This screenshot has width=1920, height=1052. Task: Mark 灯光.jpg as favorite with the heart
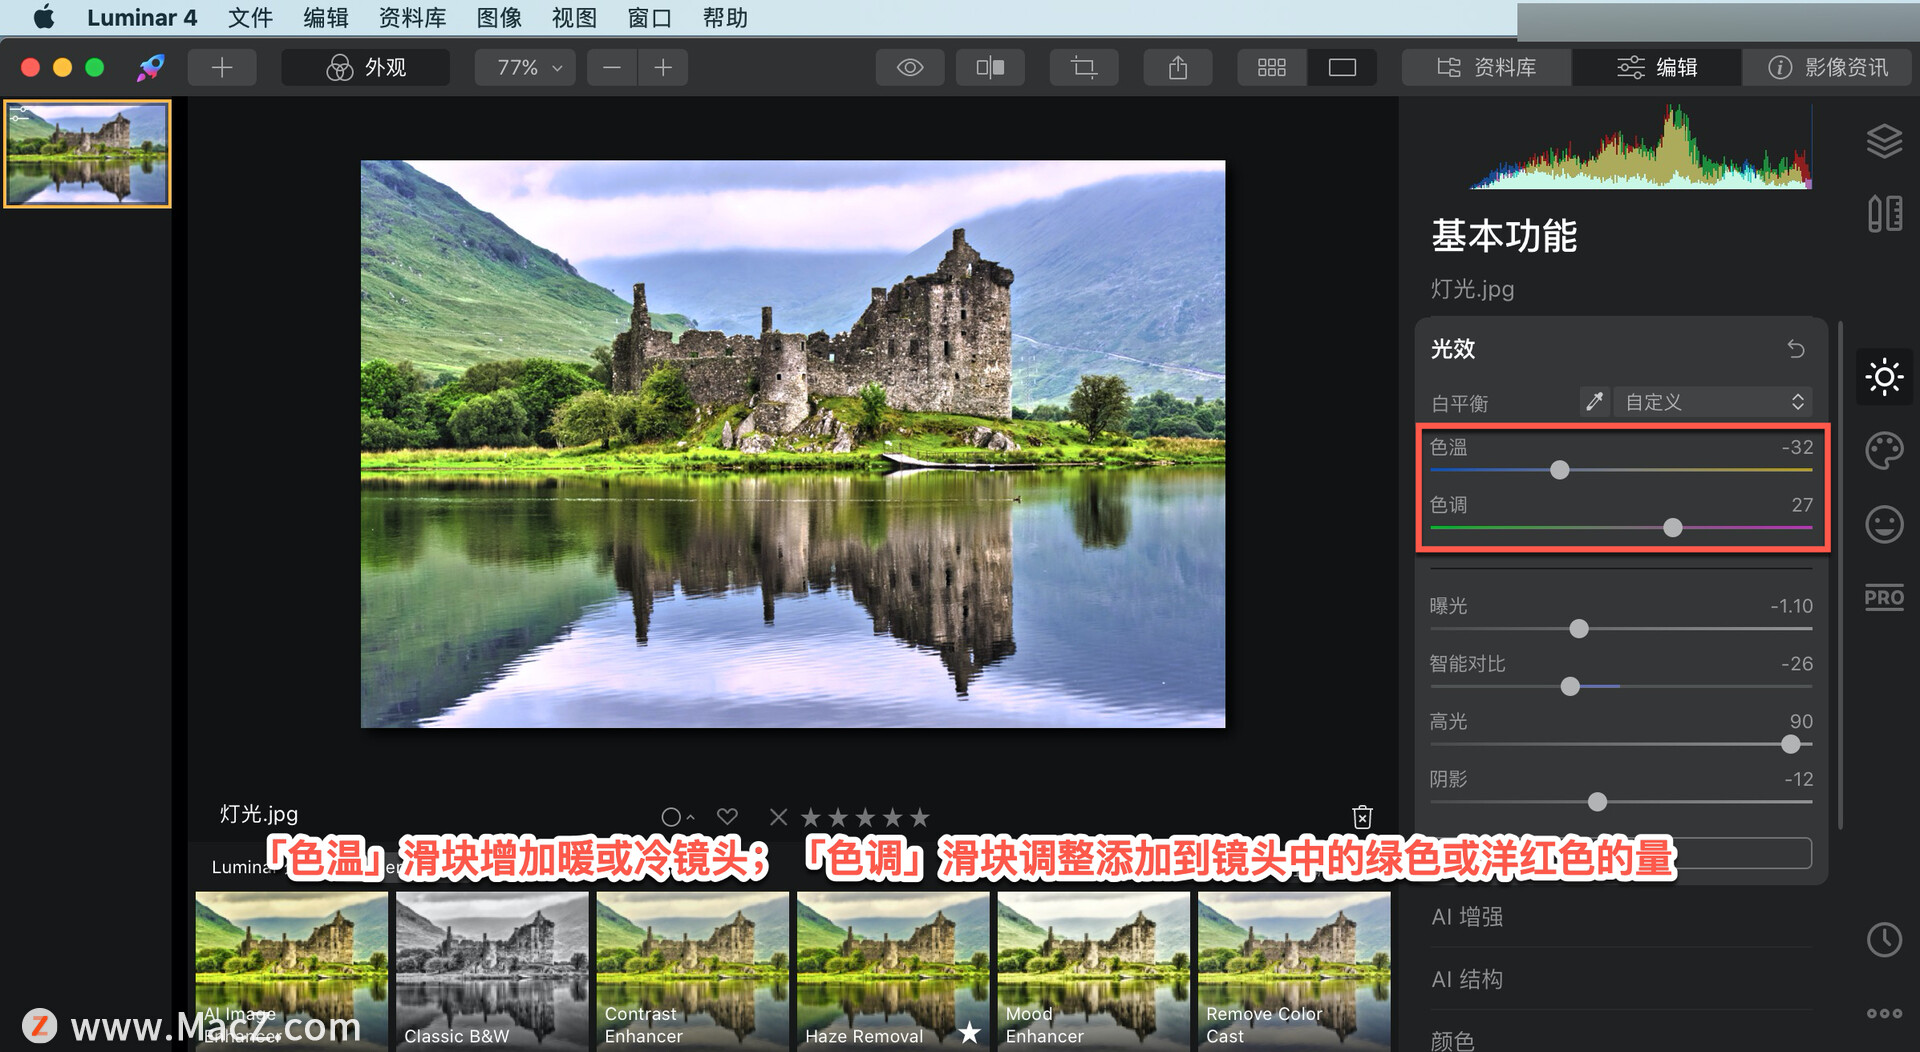[x=727, y=816]
